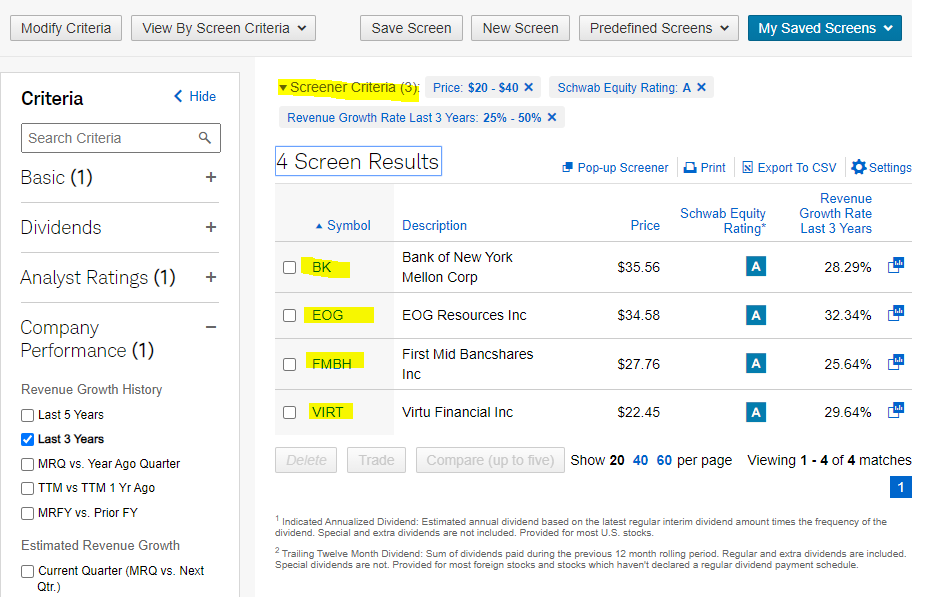Sort by Price column
This screenshot has height=597, width=928.
(x=645, y=225)
